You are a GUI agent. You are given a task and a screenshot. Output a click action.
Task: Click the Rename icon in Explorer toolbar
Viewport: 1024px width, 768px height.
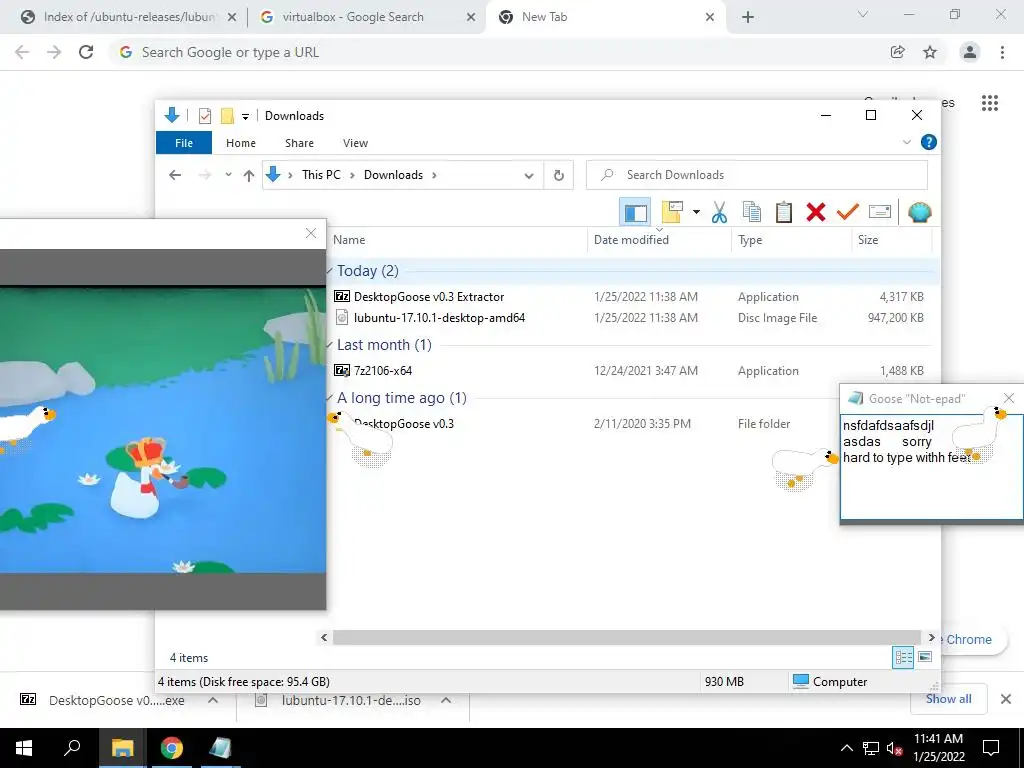[x=880, y=212]
